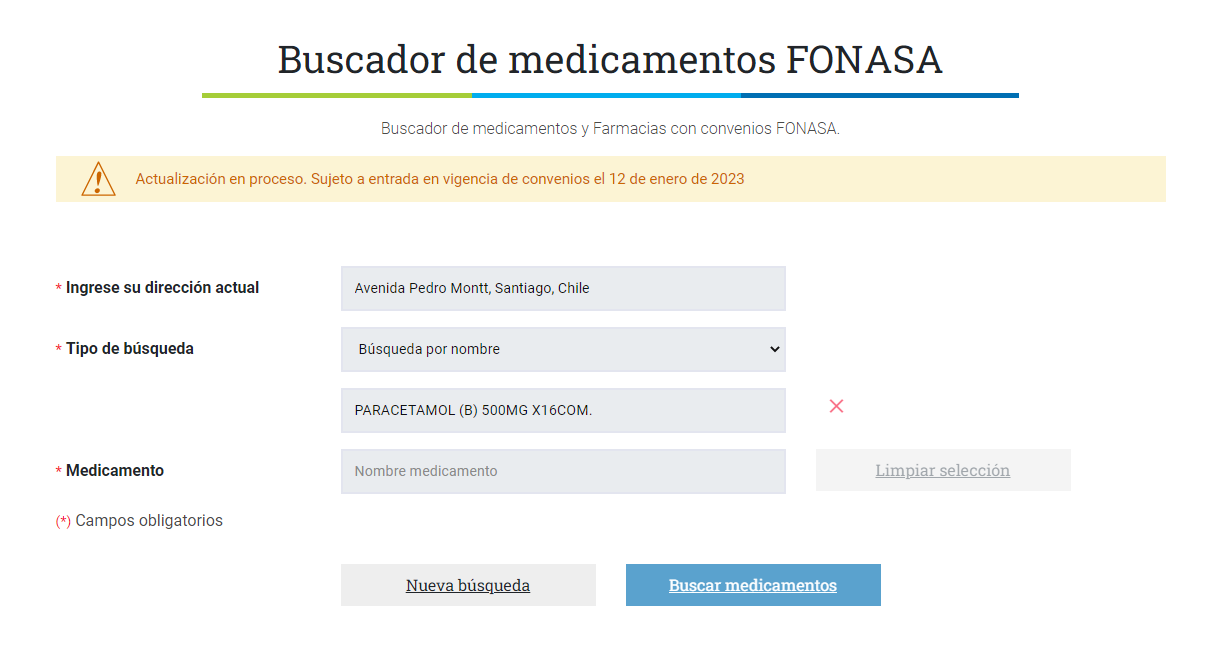
Task: Click the dark blue segment of title underline
Action: 880,96
